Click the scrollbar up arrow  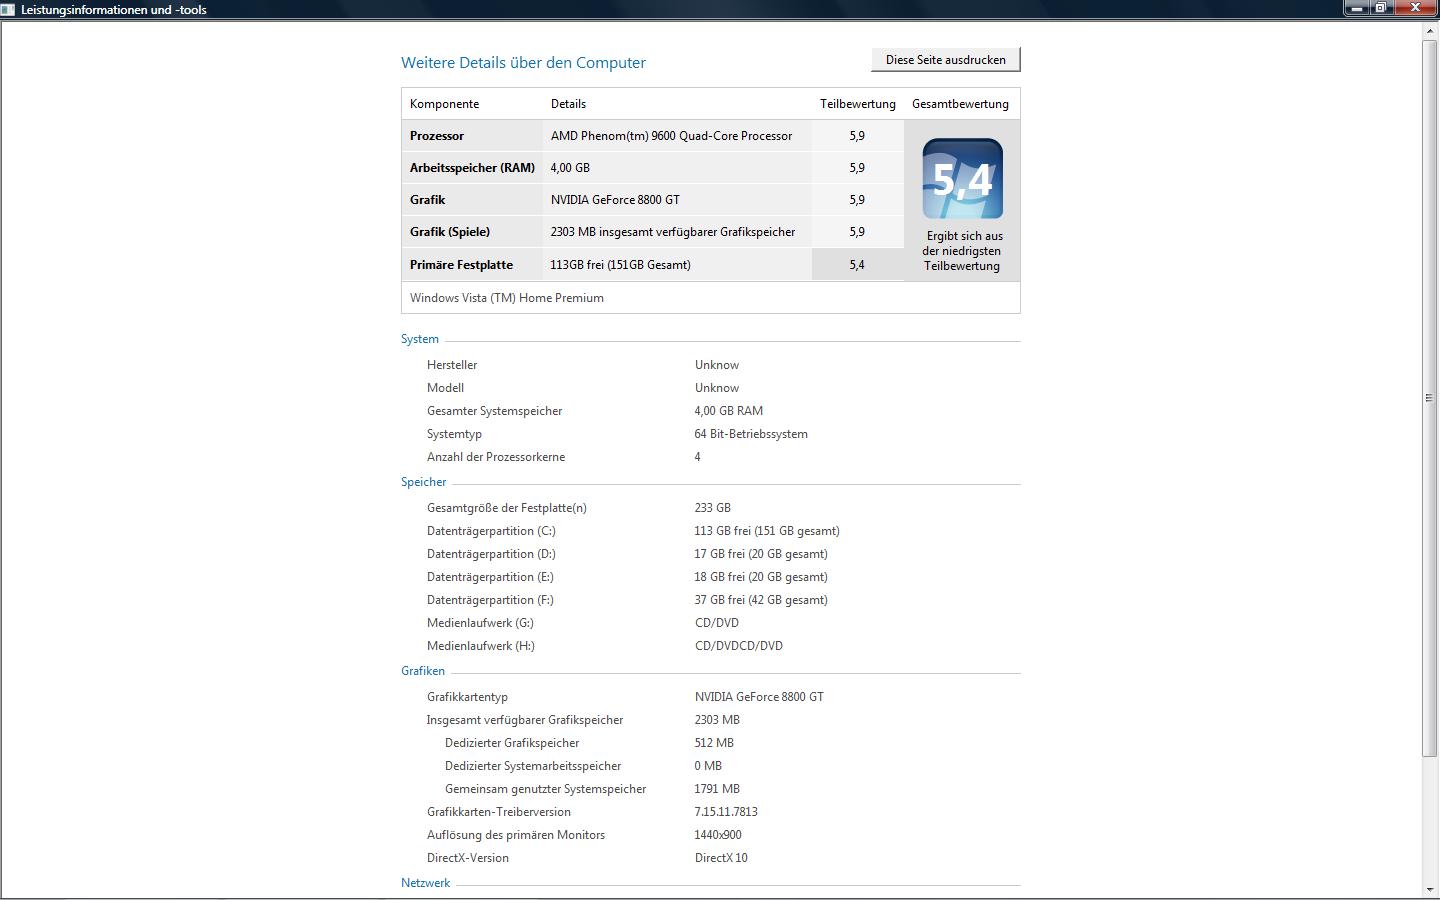pyautogui.click(x=1430, y=31)
